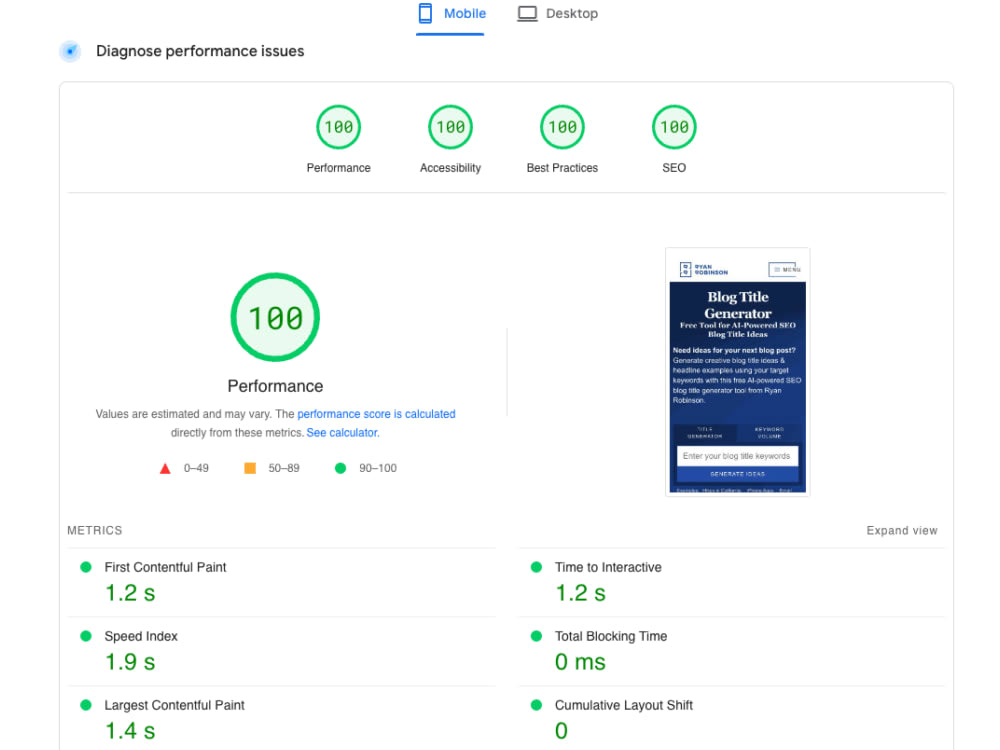1000x750 pixels.
Task: Select the Best Practices score gauge
Action: (x=562, y=127)
